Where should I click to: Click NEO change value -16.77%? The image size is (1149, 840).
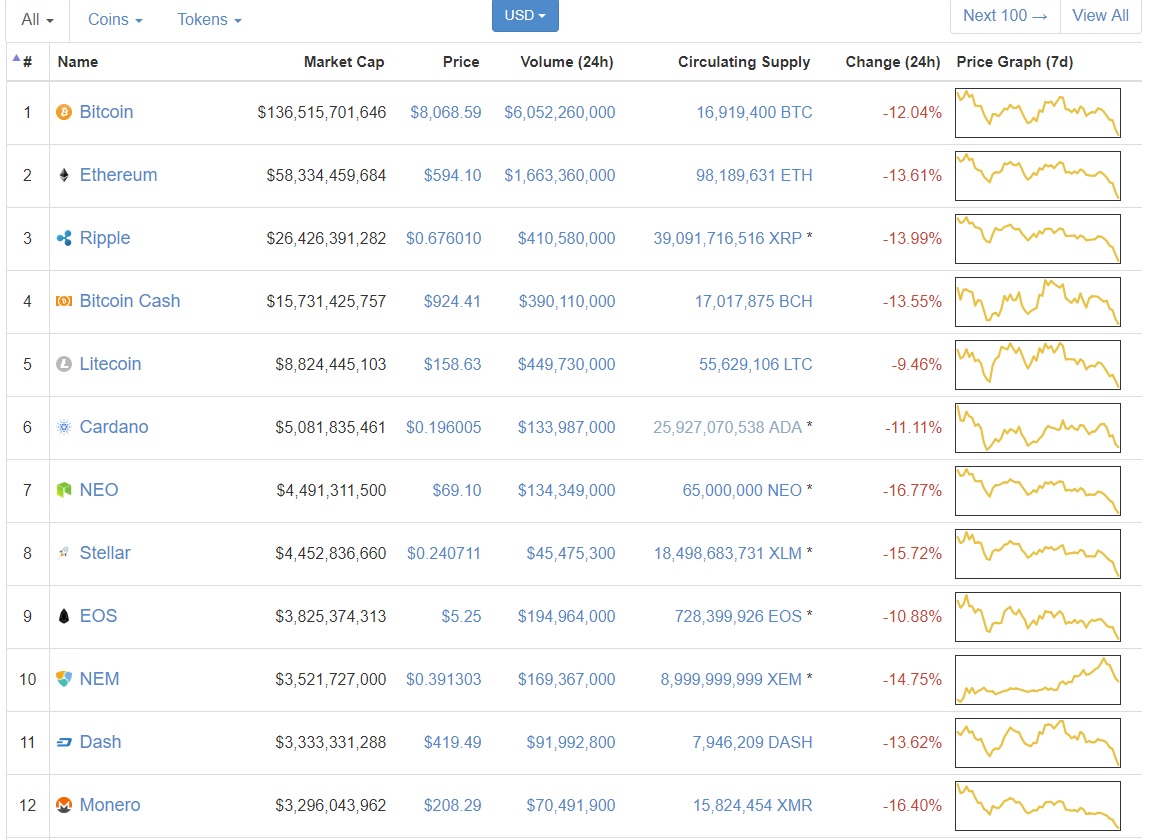[x=912, y=491]
